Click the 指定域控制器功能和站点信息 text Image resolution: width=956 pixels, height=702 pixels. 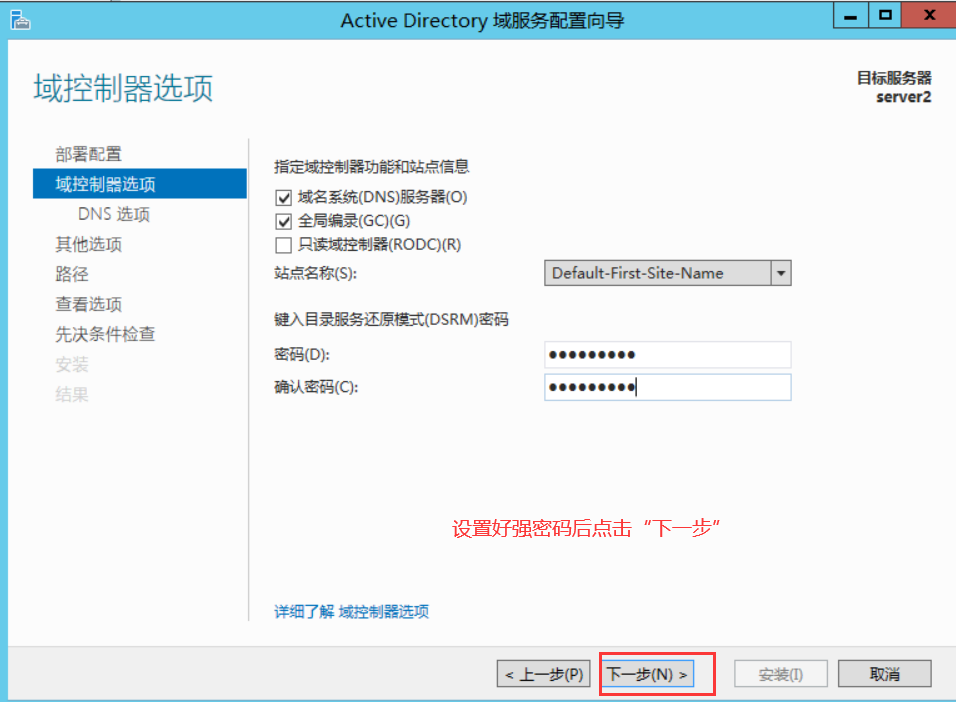(x=371, y=167)
